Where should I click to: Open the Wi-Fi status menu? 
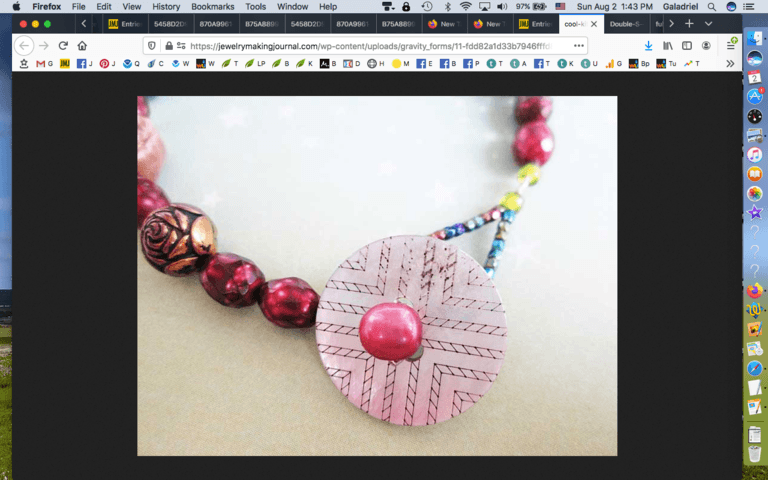pyautogui.click(x=465, y=7)
